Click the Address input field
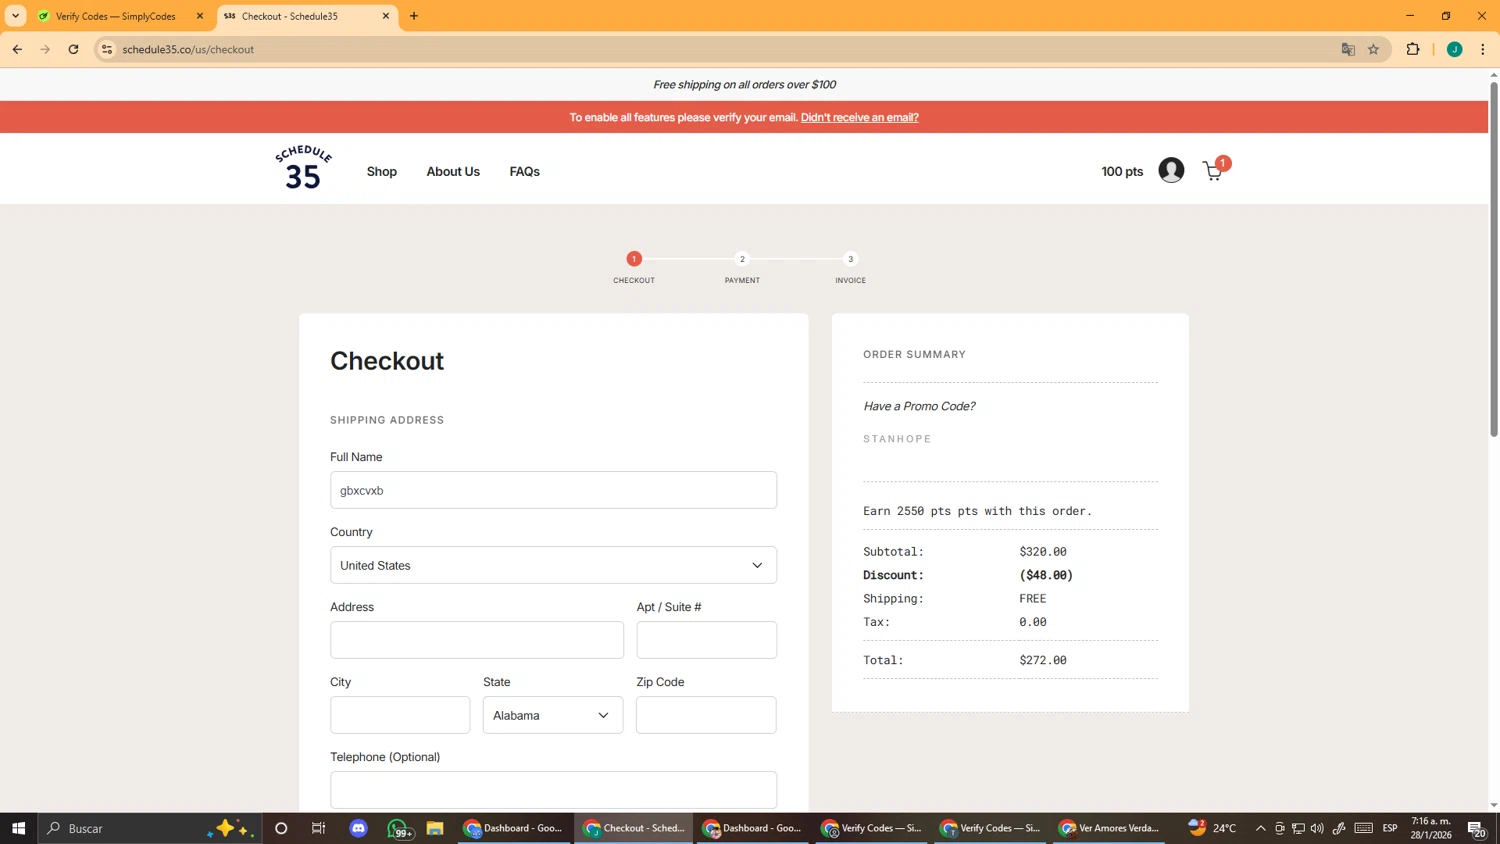Viewport: 1500px width, 844px height. (x=477, y=640)
